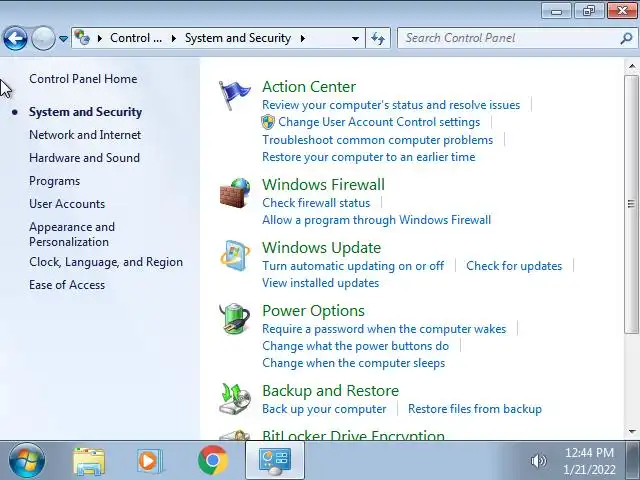
Task: Restore your computer to an earlier time
Action: pyautogui.click(x=369, y=157)
